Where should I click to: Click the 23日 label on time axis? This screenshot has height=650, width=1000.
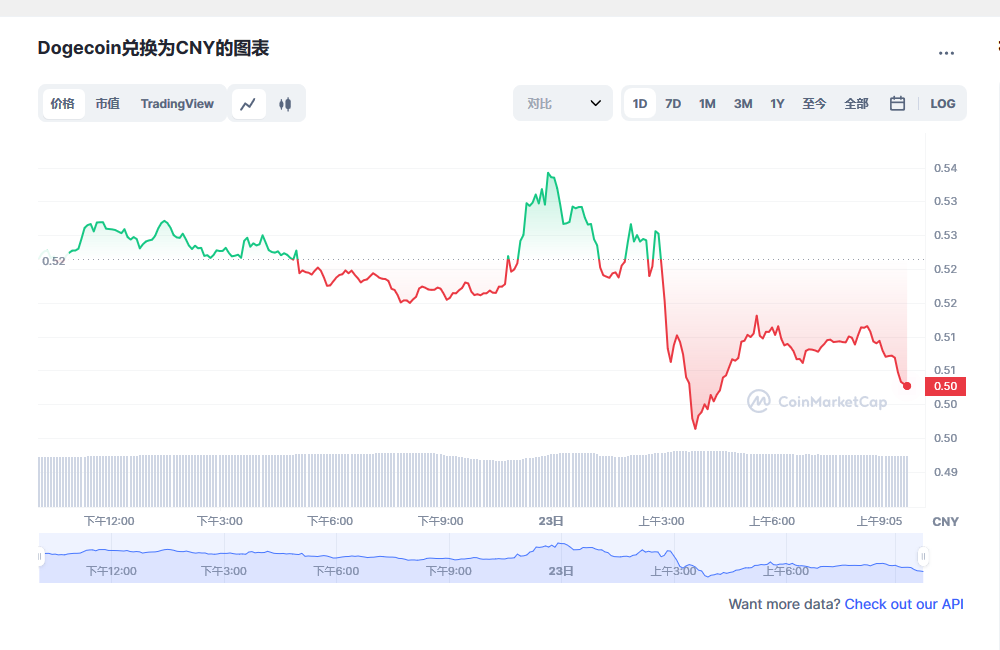click(x=548, y=521)
